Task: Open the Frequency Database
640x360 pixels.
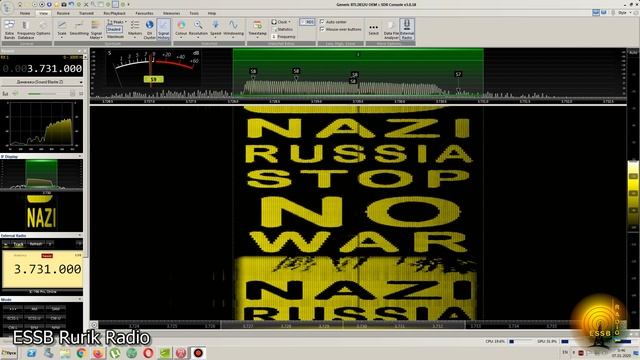Action: (26, 29)
